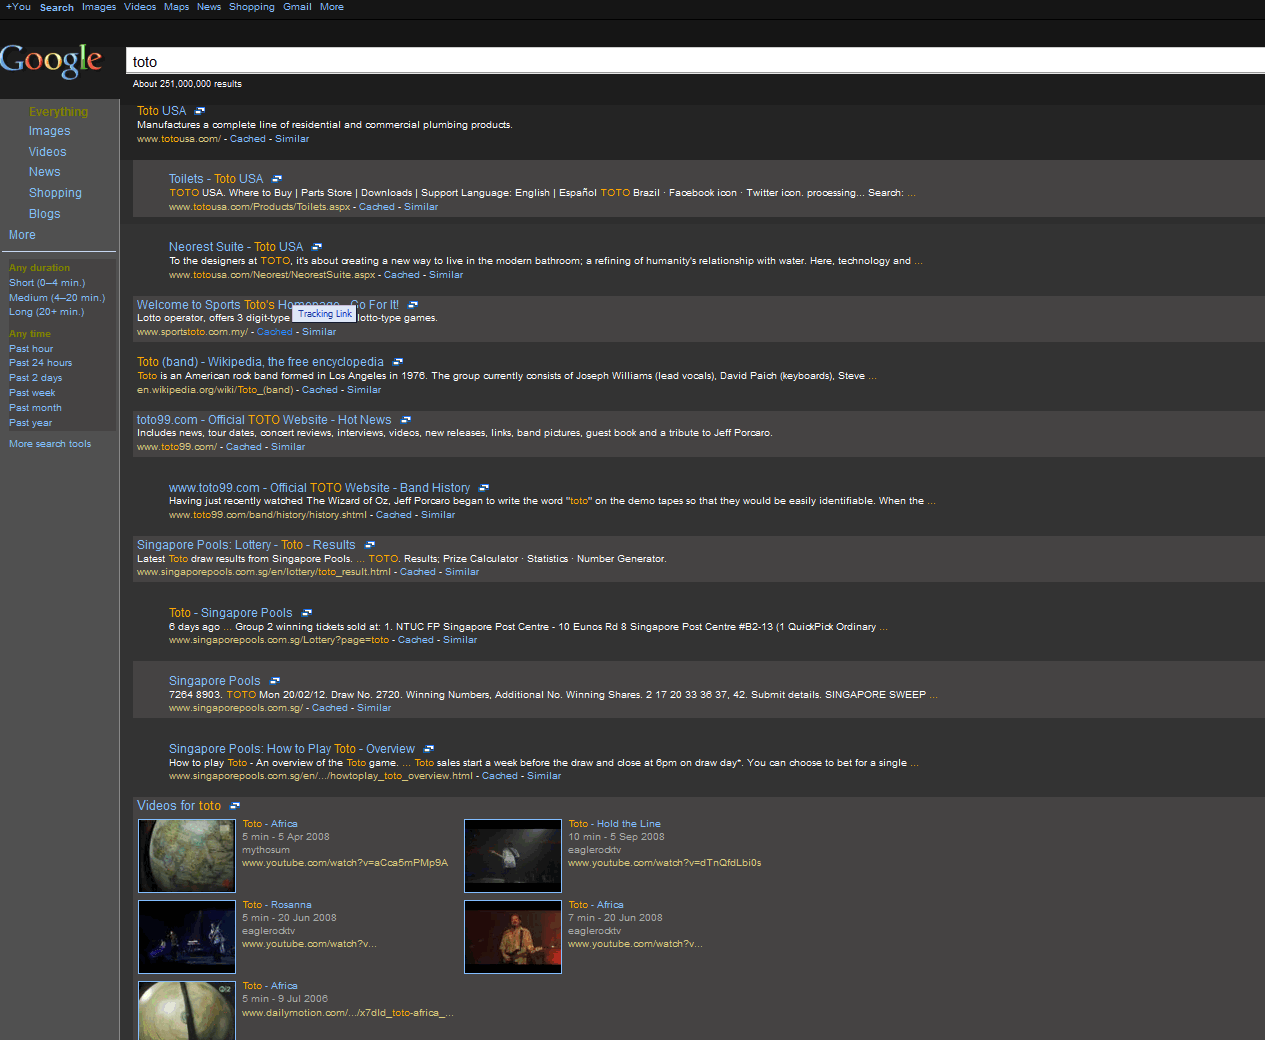
Task: Click the icon next to Toilets - Toto USA
Action: [x=277, y=179]
